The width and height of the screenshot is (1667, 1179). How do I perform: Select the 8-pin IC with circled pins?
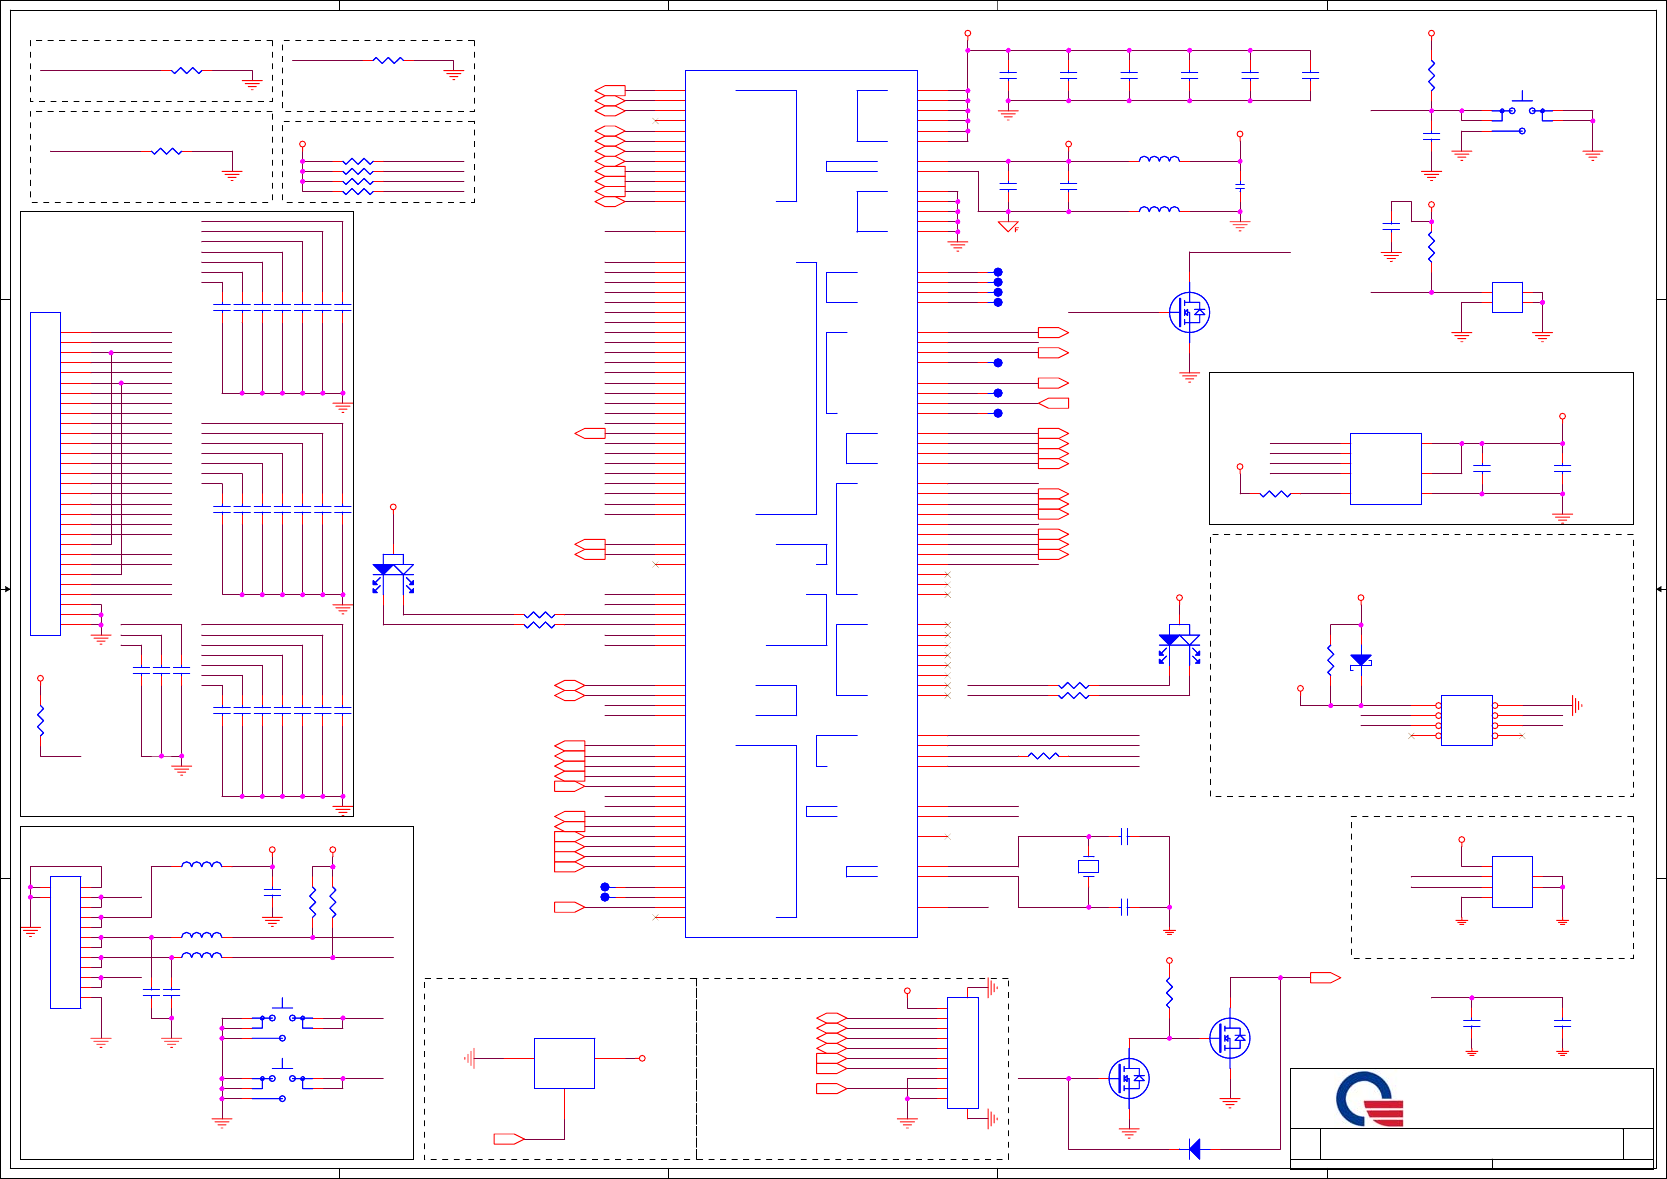(1467, 720)
